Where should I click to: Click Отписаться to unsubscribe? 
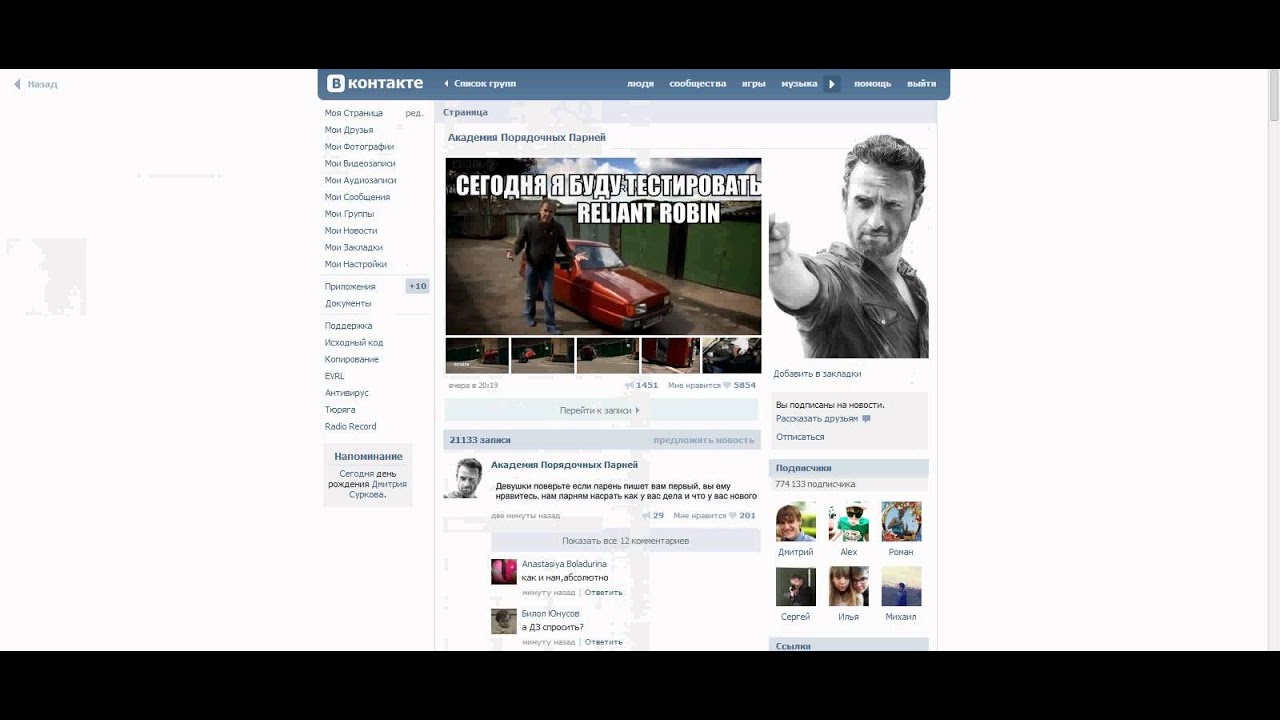click(x=800, y=437)
